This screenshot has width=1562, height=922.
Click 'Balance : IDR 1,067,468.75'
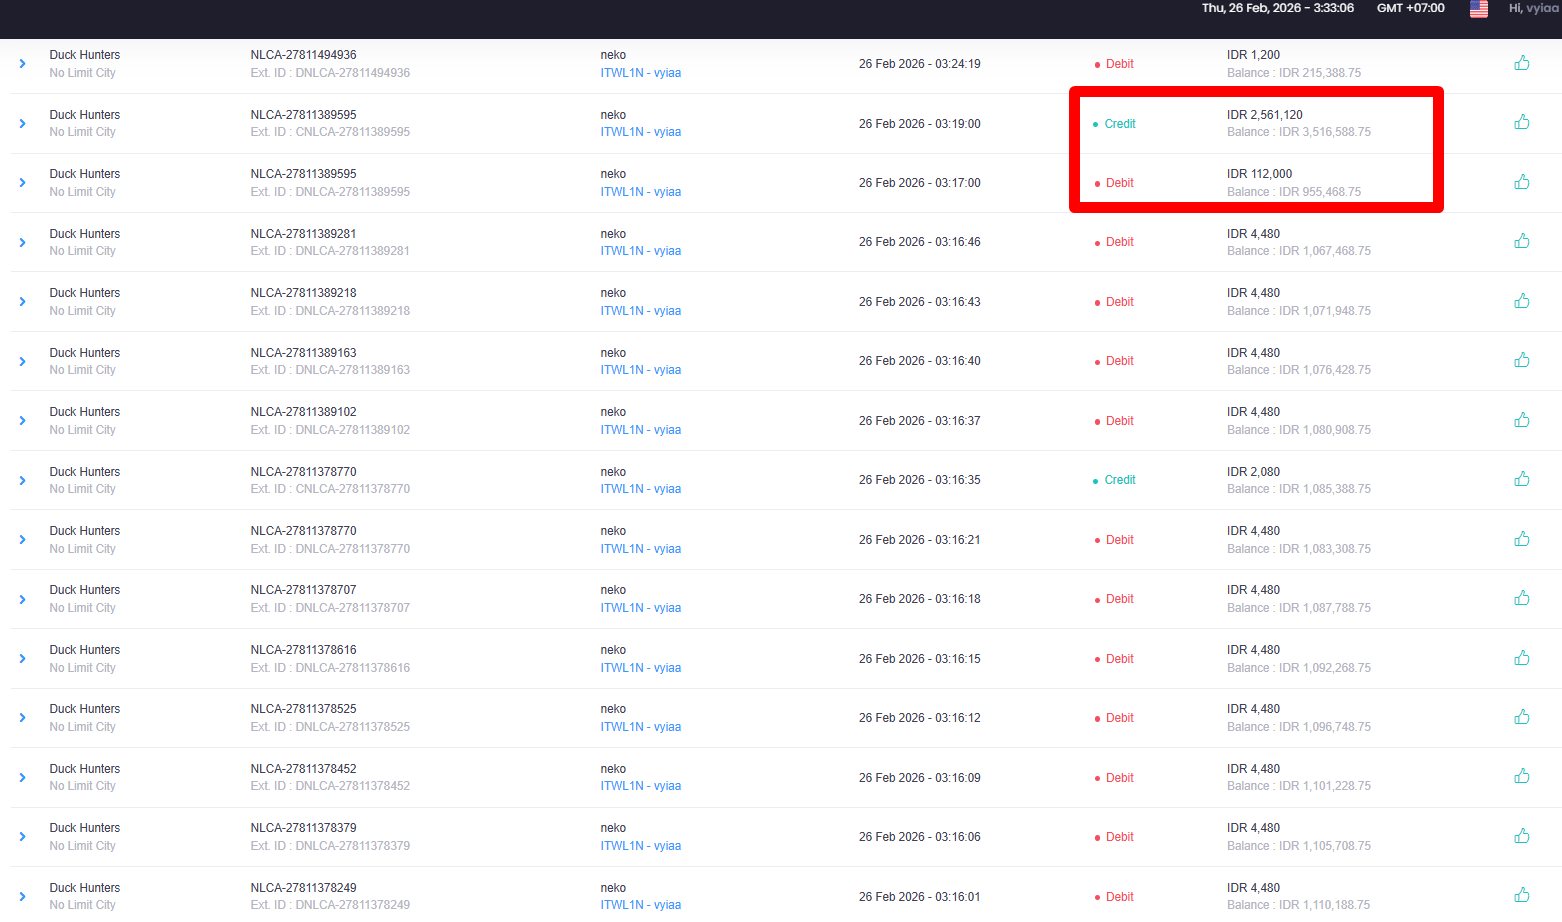pos(1299,251)
